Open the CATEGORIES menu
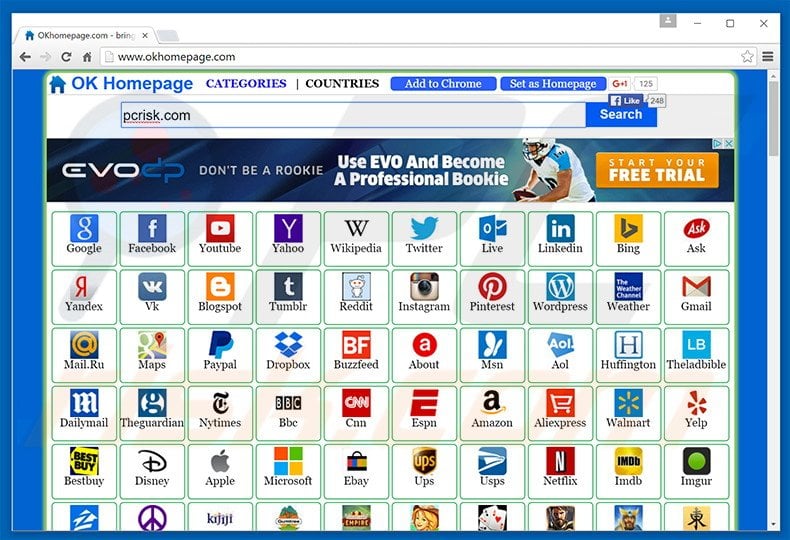 coord(246,84)
